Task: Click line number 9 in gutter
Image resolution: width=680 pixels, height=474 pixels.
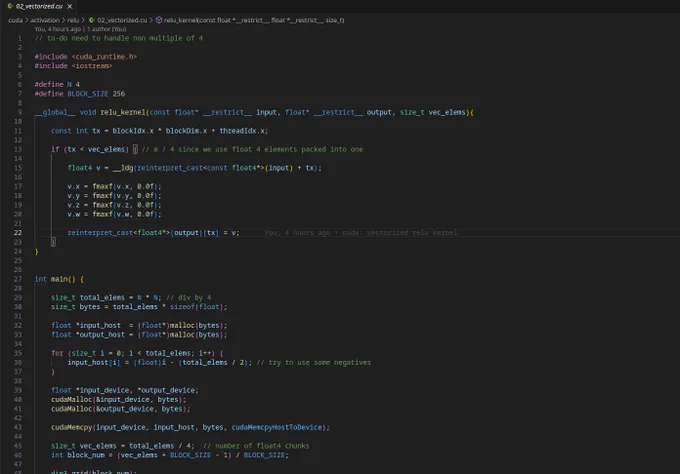Action: click(20, 112)
